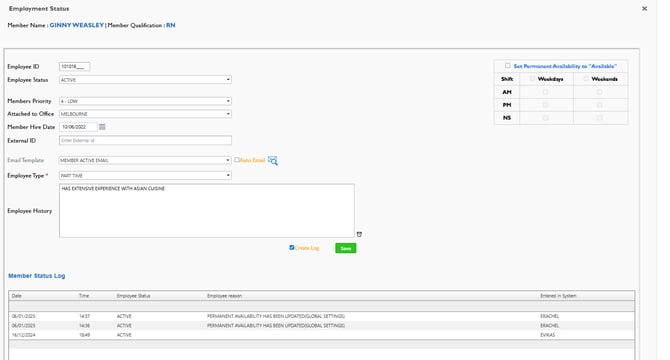Check AM shift Weekends availability
670x360 pixels.
pos(599,92)
